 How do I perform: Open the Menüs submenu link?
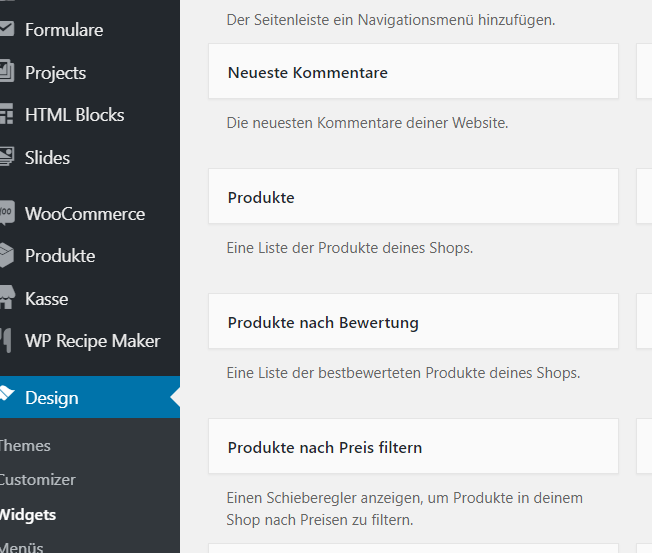pyautogui.click(x=22, y=546)
